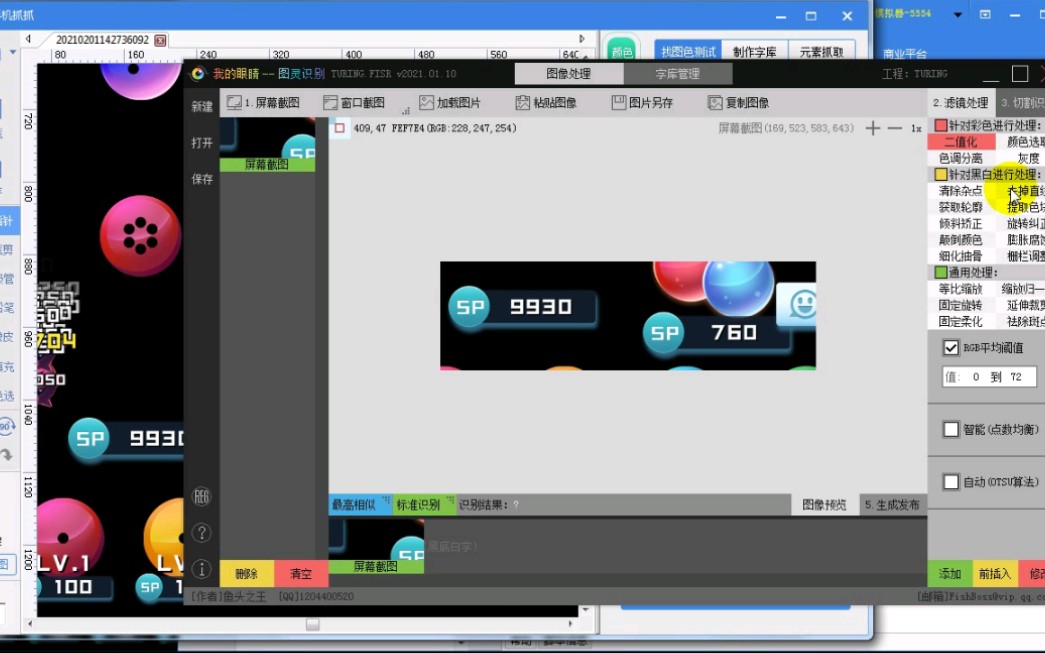Click the 色调分离 filter button
1045x653 pixels.
click(x=961, y=158)
